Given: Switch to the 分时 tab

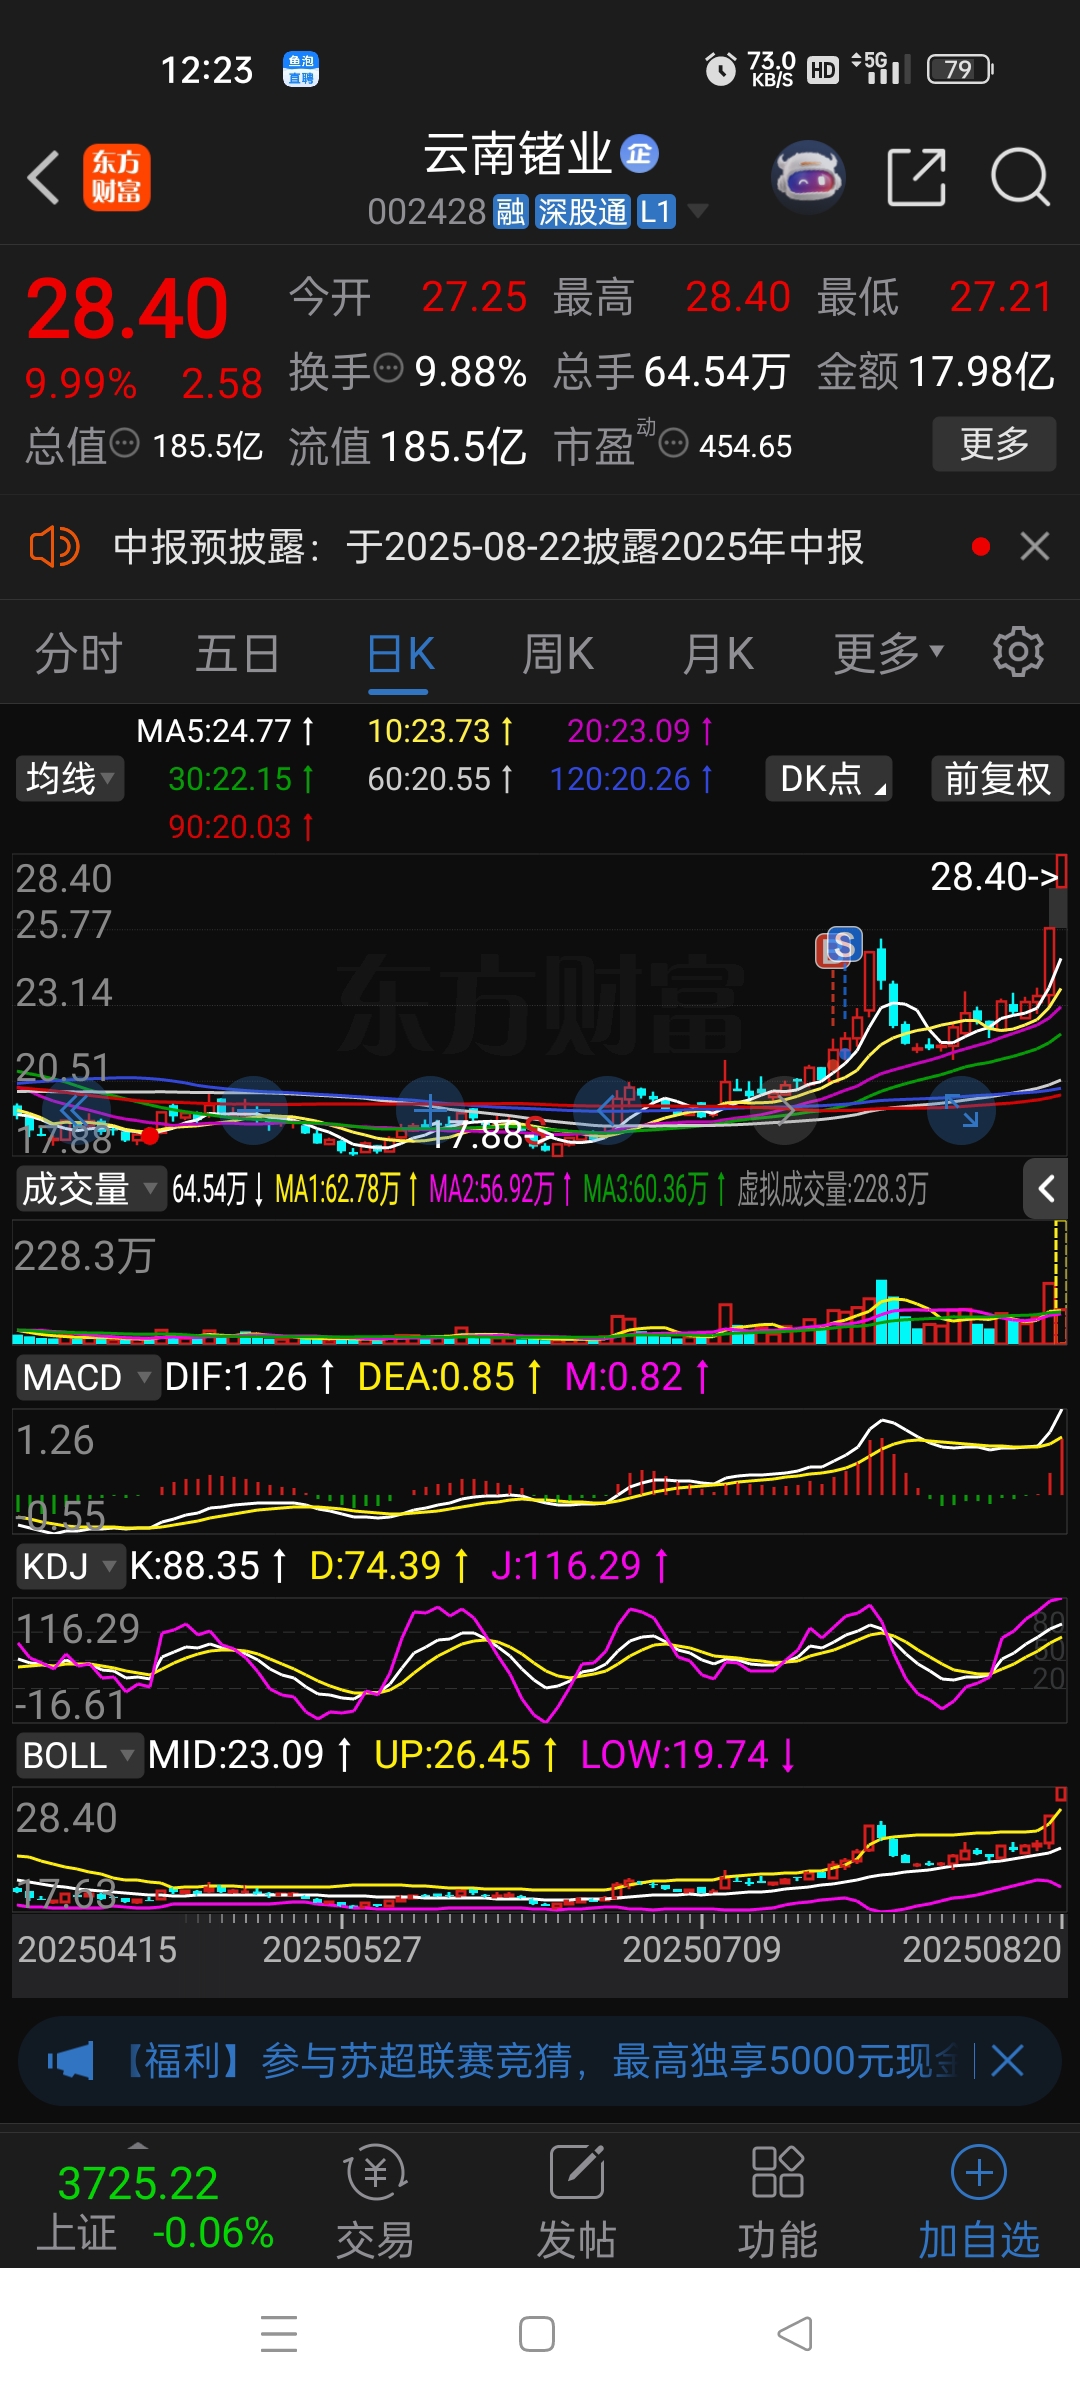Looking at the screenshot, I should coord(79,654).
